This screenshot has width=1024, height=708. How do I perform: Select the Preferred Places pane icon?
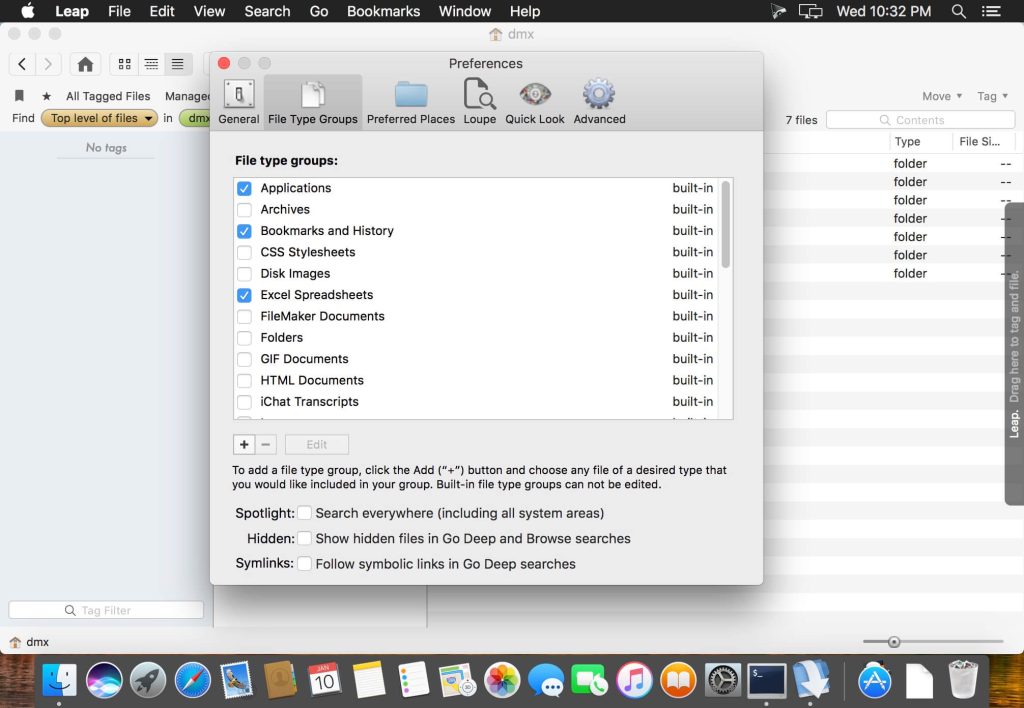[410, 101]
